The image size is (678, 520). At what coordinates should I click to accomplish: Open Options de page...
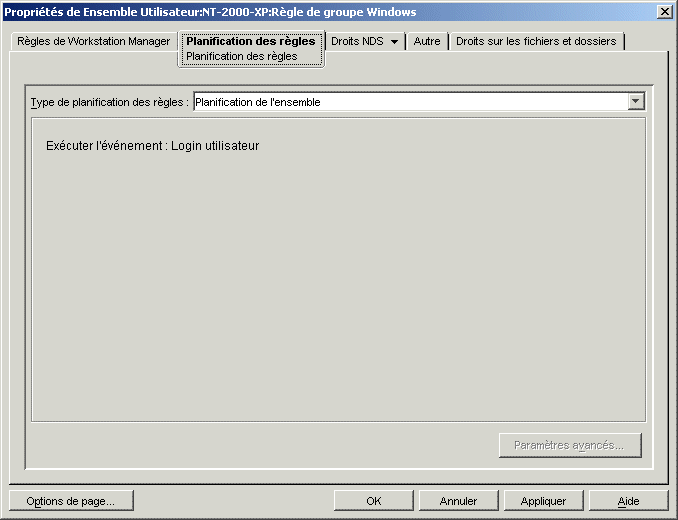coord(71,501)
